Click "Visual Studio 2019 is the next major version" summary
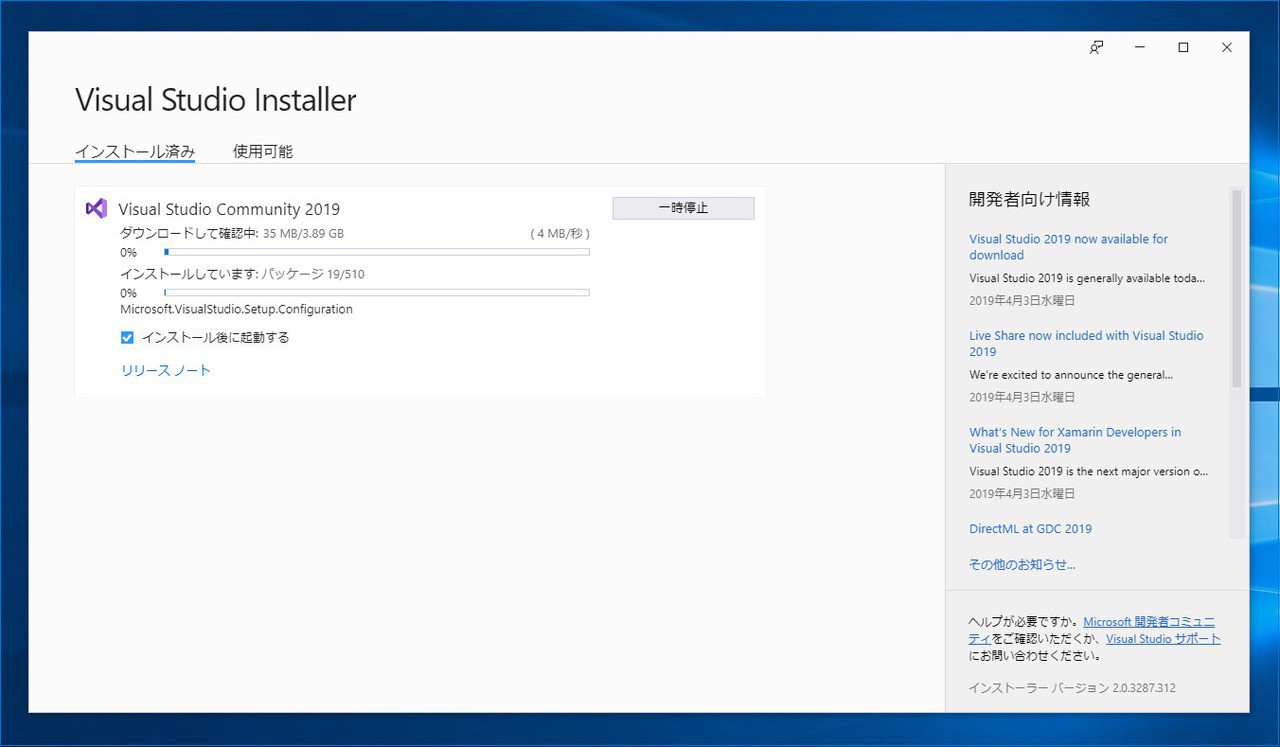Viewport: 1280px width, 747px height. [x=1088, y=472]
